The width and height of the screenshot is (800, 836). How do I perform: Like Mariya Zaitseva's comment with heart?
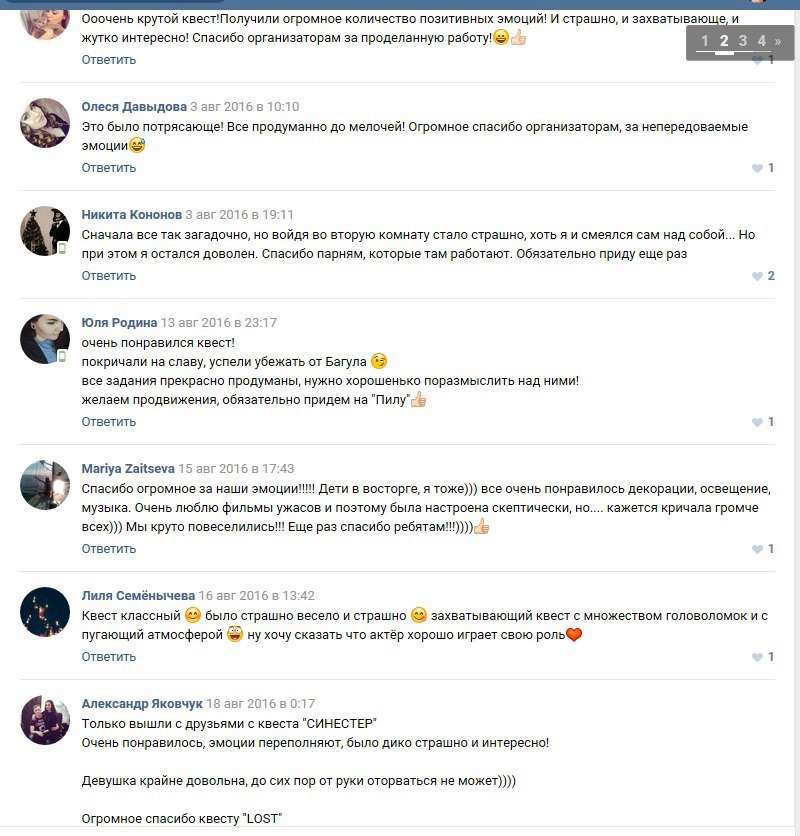point(757,549)
